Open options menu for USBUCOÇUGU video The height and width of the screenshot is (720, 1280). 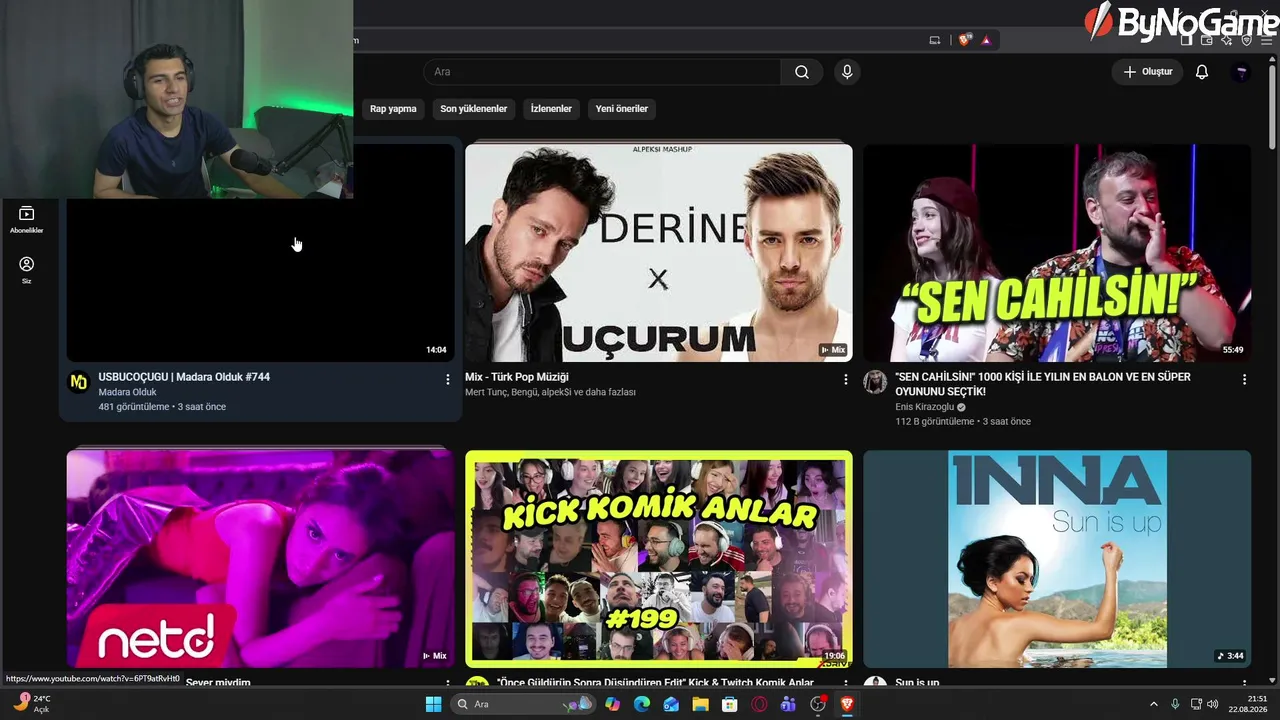[447, 379]
